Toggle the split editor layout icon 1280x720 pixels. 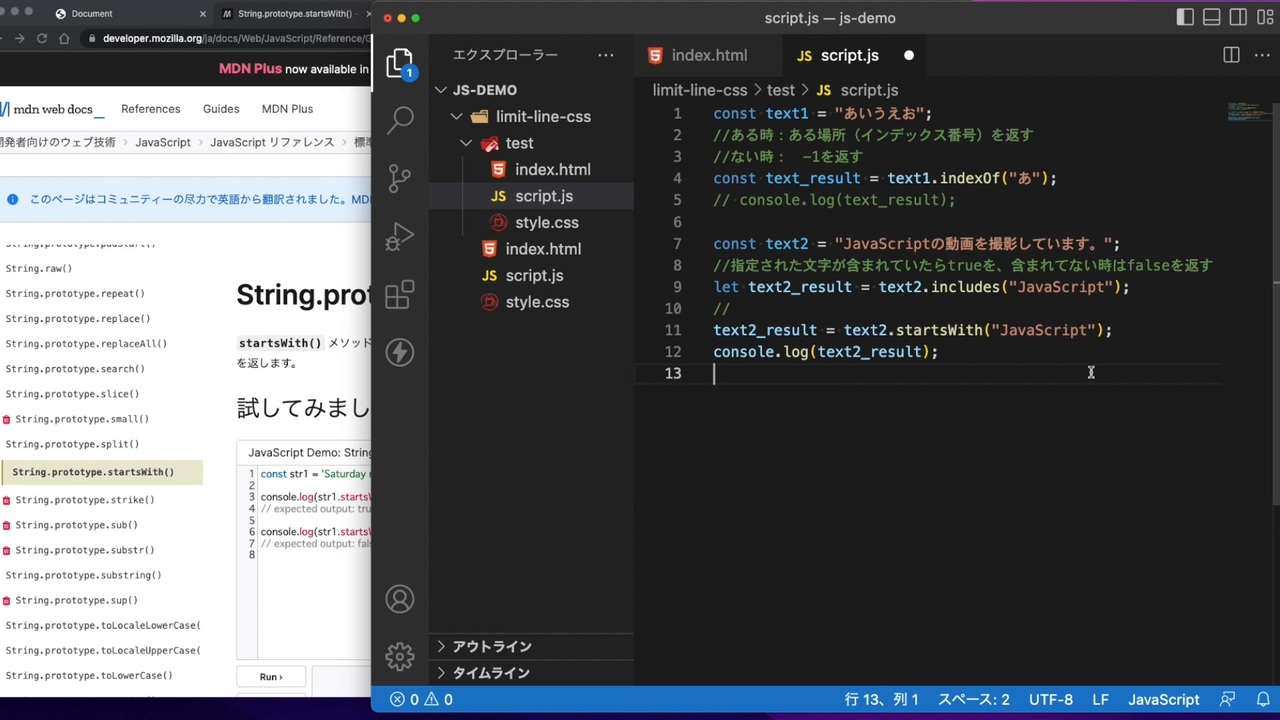coord(1231,55)
